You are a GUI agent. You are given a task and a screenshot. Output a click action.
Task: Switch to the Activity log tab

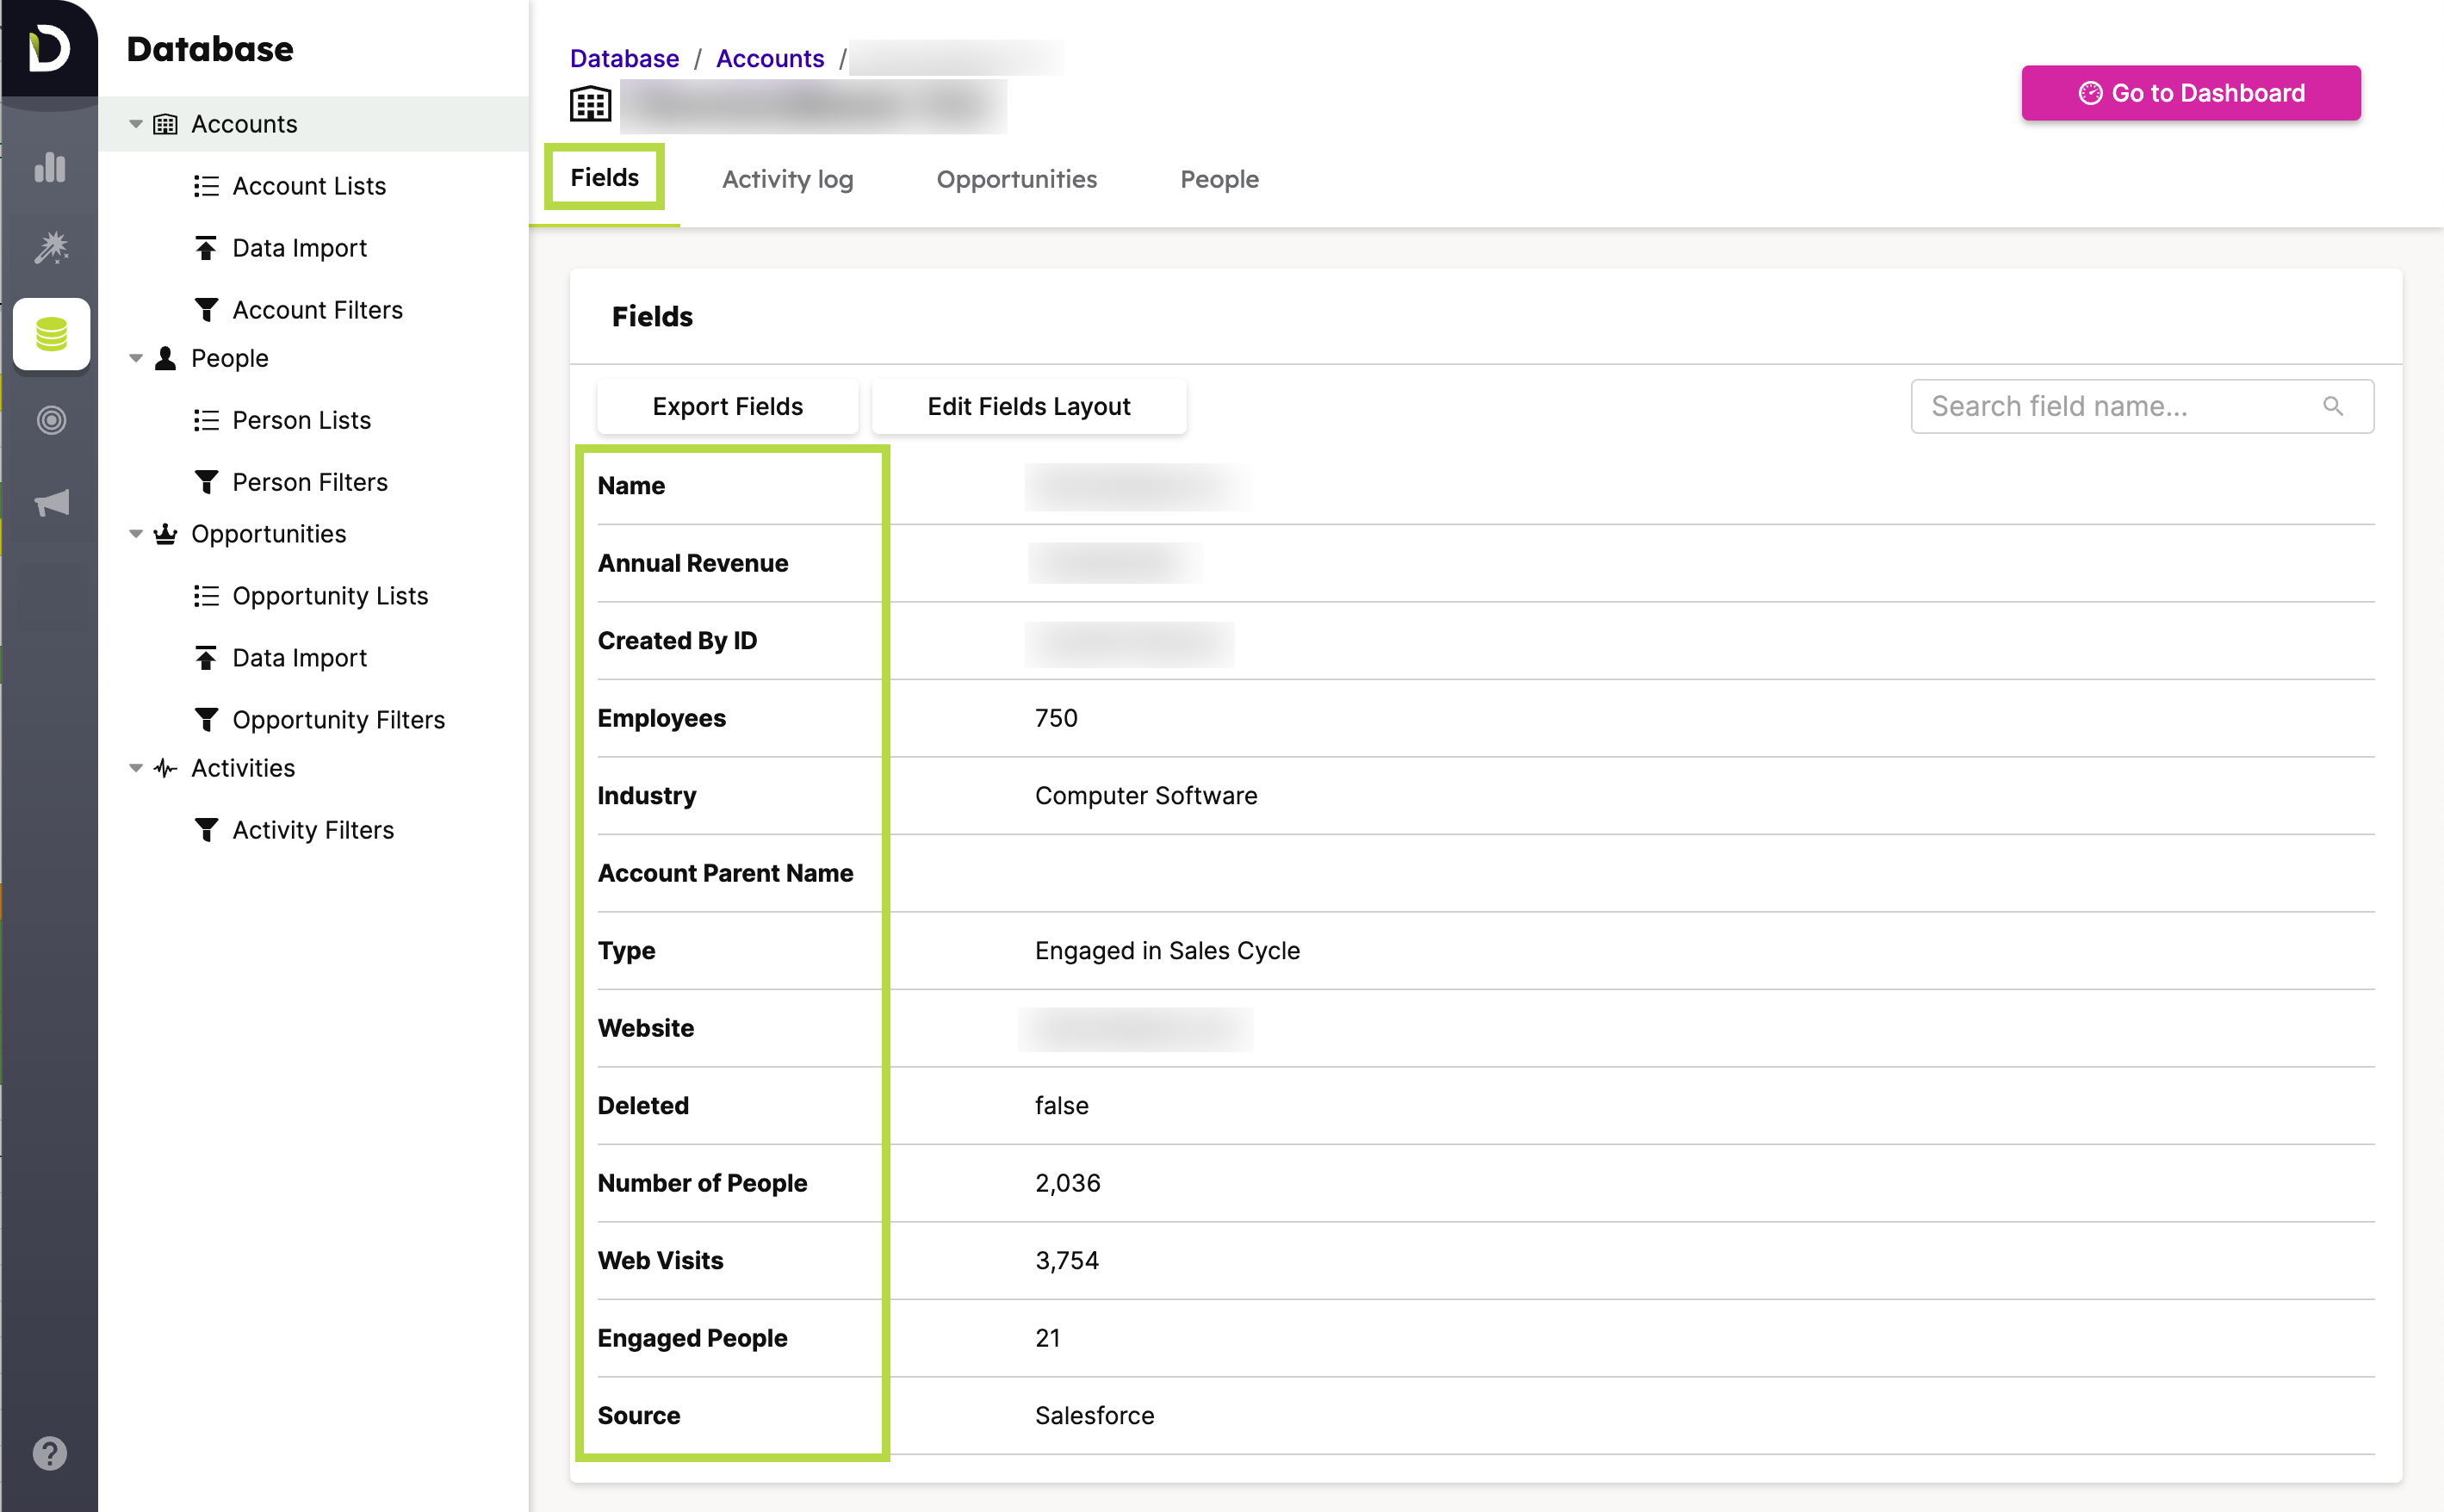pyautogui.click(x=787, y=179)
